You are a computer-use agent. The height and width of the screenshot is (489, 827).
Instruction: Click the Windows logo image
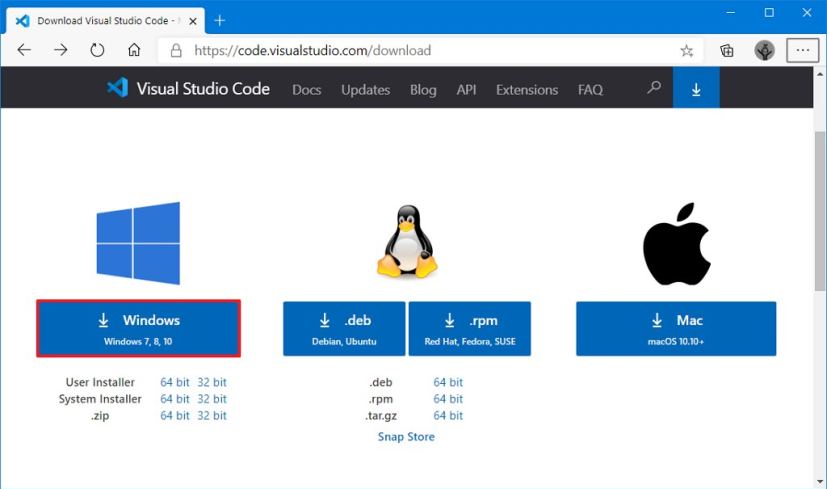point(138,243)
